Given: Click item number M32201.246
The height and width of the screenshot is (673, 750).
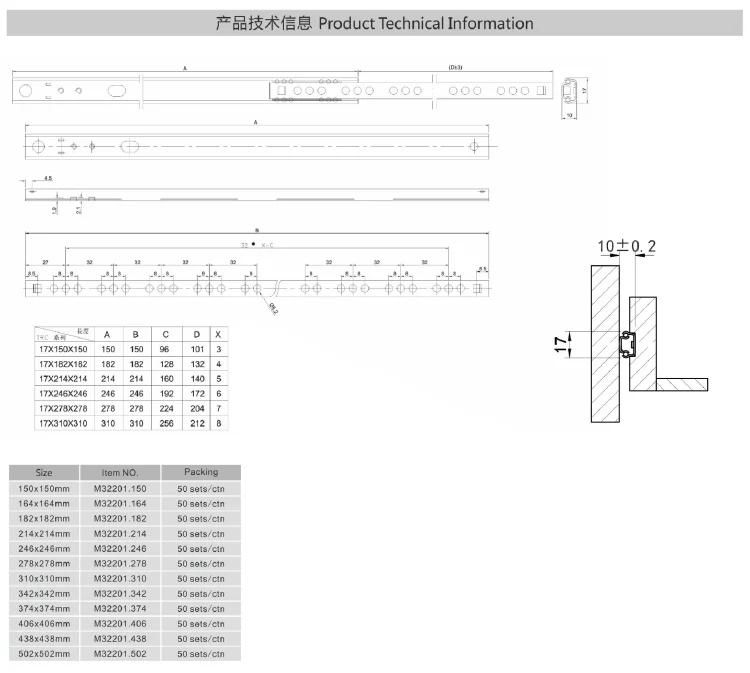Looking at the screenshot, I should click(119, 549).
